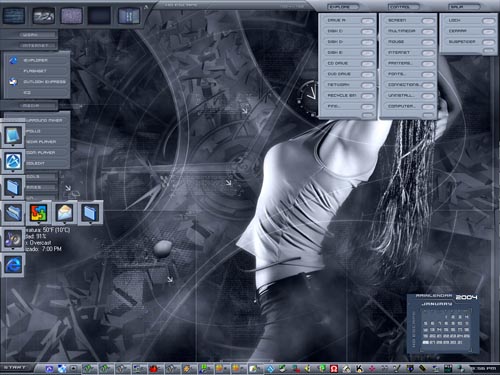The height and width of the screenshot is (375, 500).
Task: Click the 2004 year in calendar
Action: (x=466, y=297)
